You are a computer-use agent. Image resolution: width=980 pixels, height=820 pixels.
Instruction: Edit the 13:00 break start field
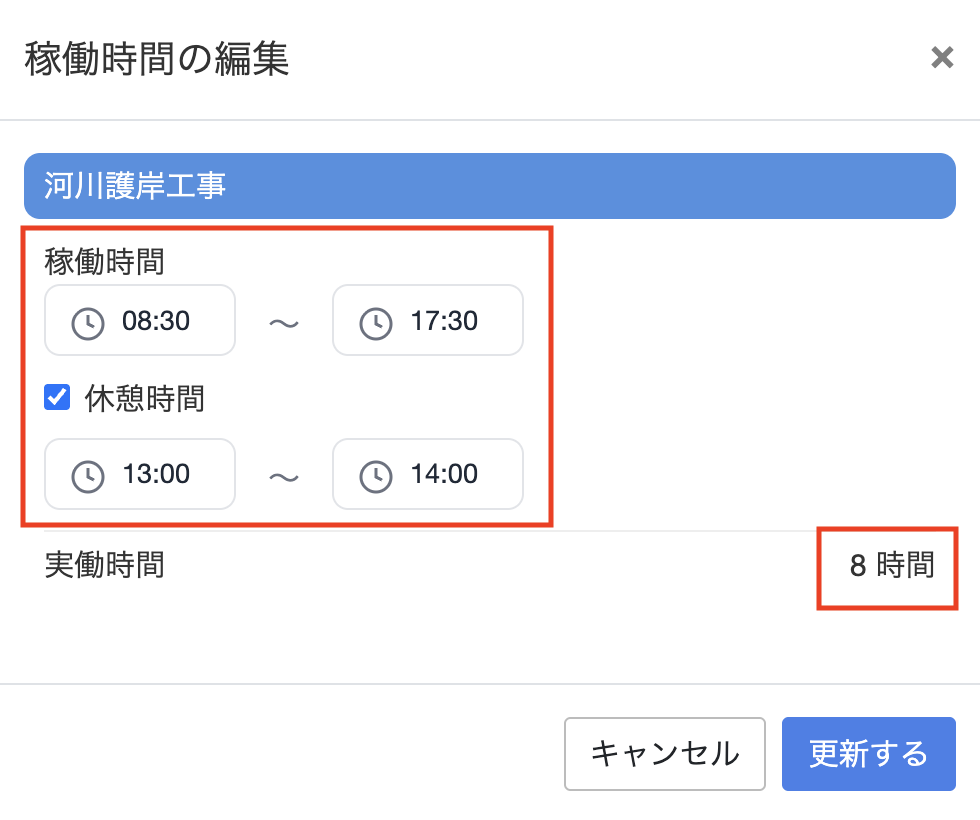pyautogui.click(x=140, y=474)
